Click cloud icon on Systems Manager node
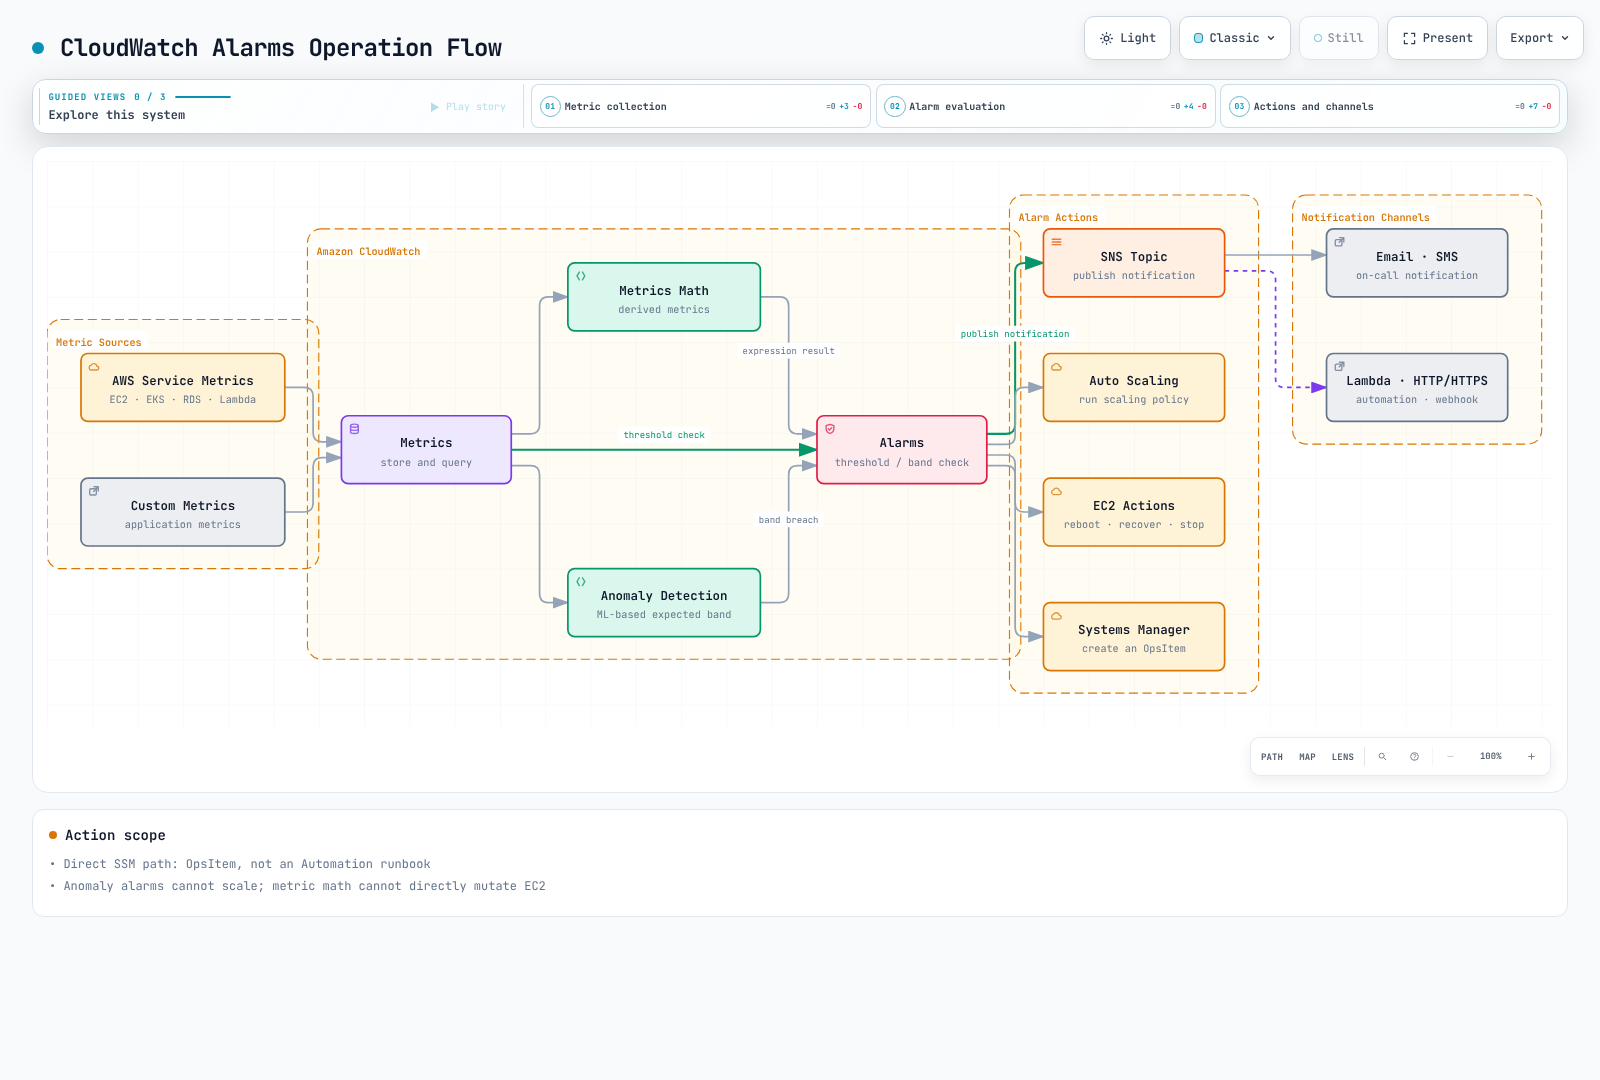1600x1080 pixels. [1056, 616]
